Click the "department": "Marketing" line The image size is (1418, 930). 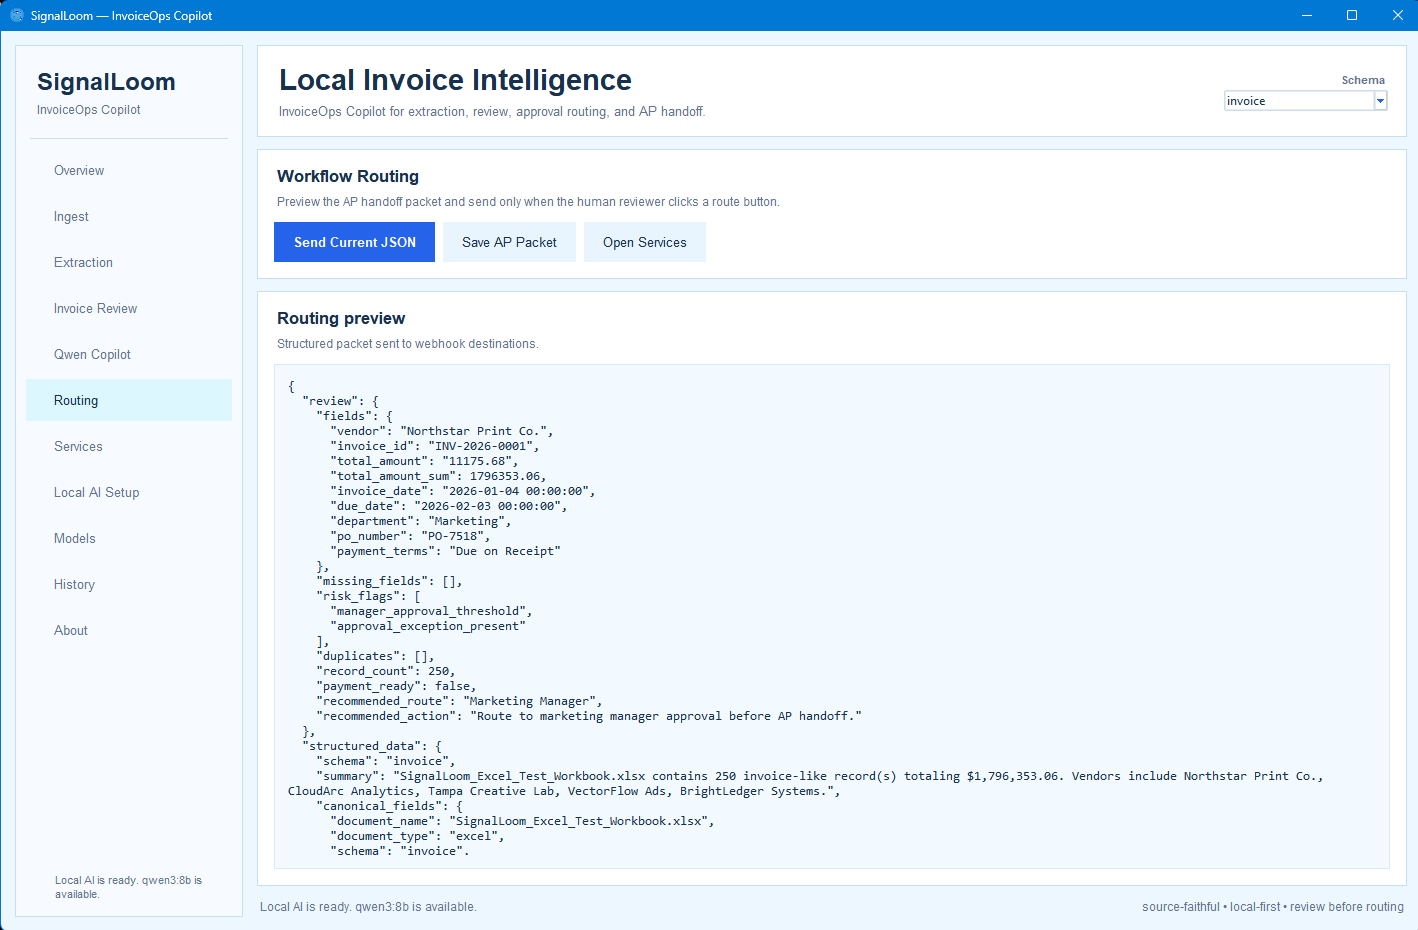coord(420,521)
